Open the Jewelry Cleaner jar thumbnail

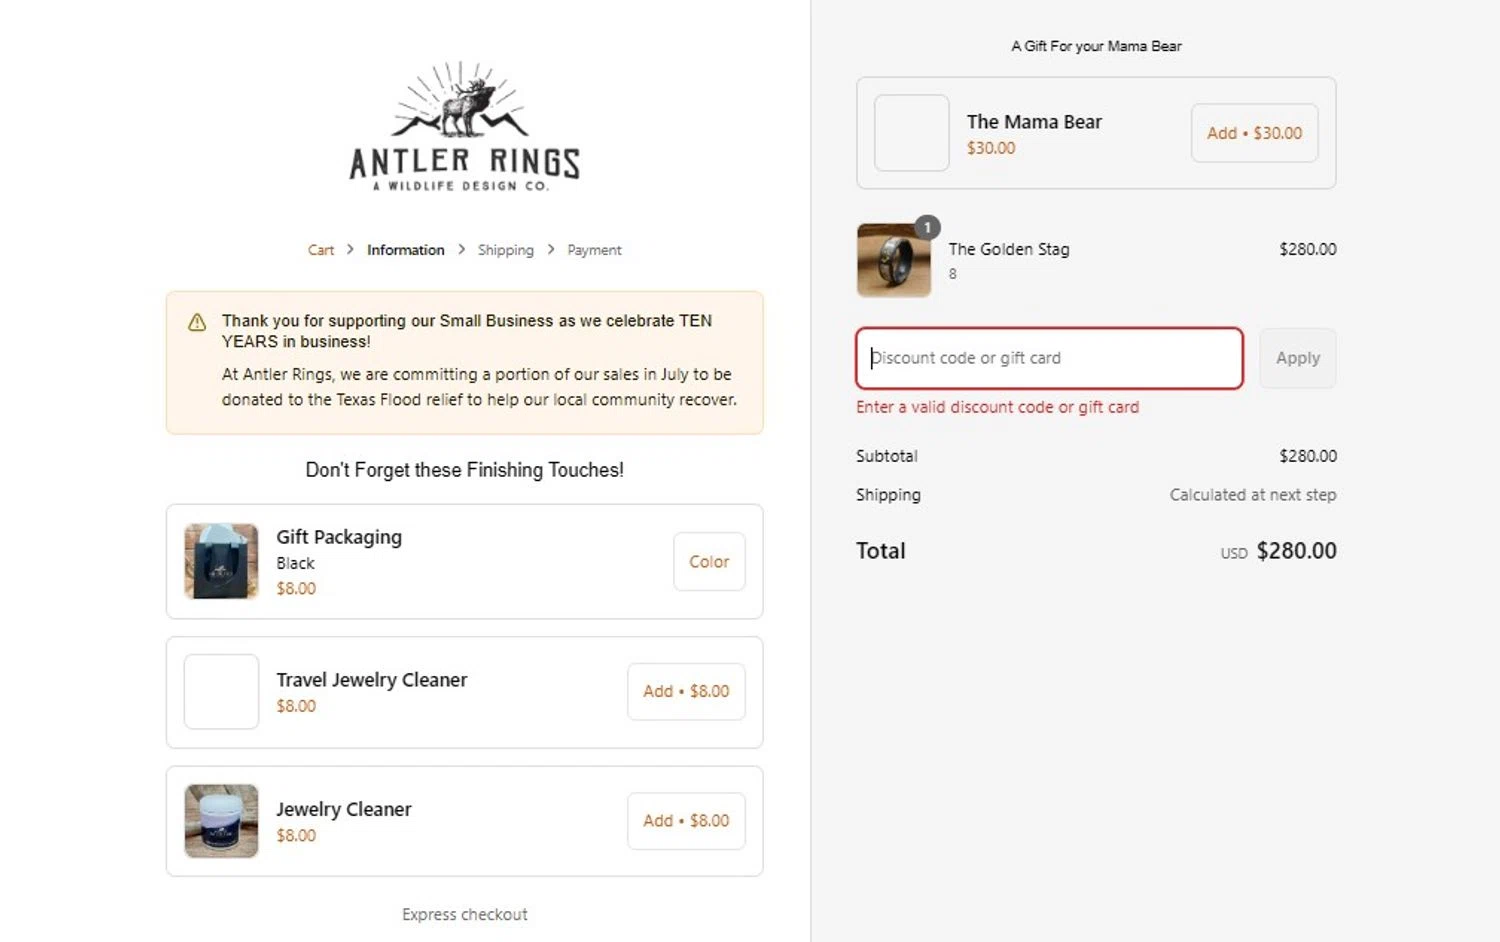click(x=221, y=821)
